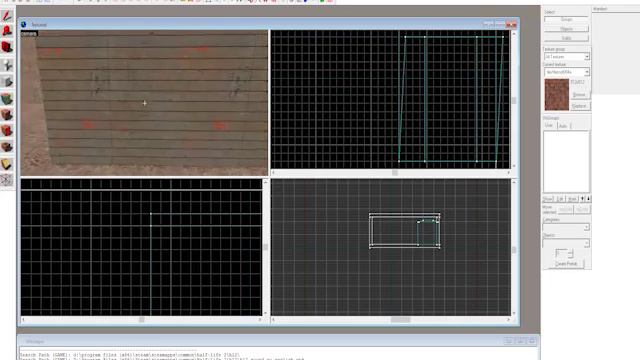Open the prefab Categories dropdown
Screen dimensions: 640x360
click(x=566, y=227)
